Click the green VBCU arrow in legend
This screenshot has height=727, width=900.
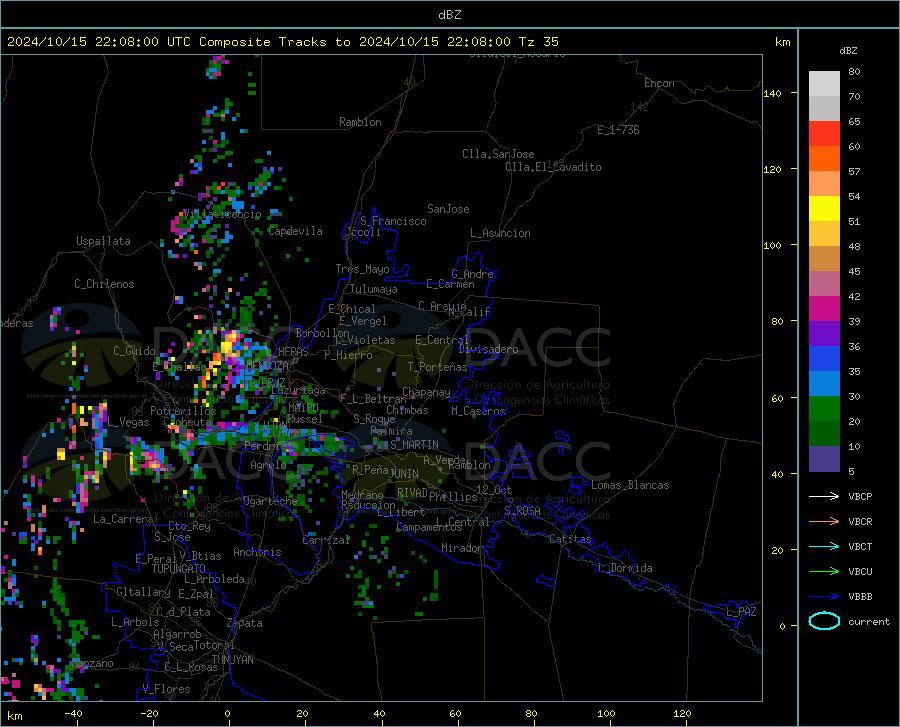824,572
